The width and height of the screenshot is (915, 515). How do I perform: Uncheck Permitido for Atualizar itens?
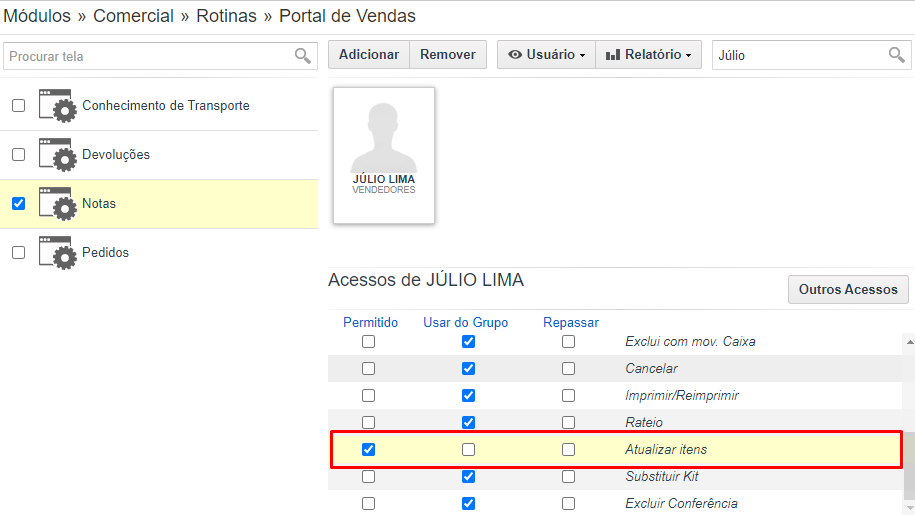click(x=368, y=450)
